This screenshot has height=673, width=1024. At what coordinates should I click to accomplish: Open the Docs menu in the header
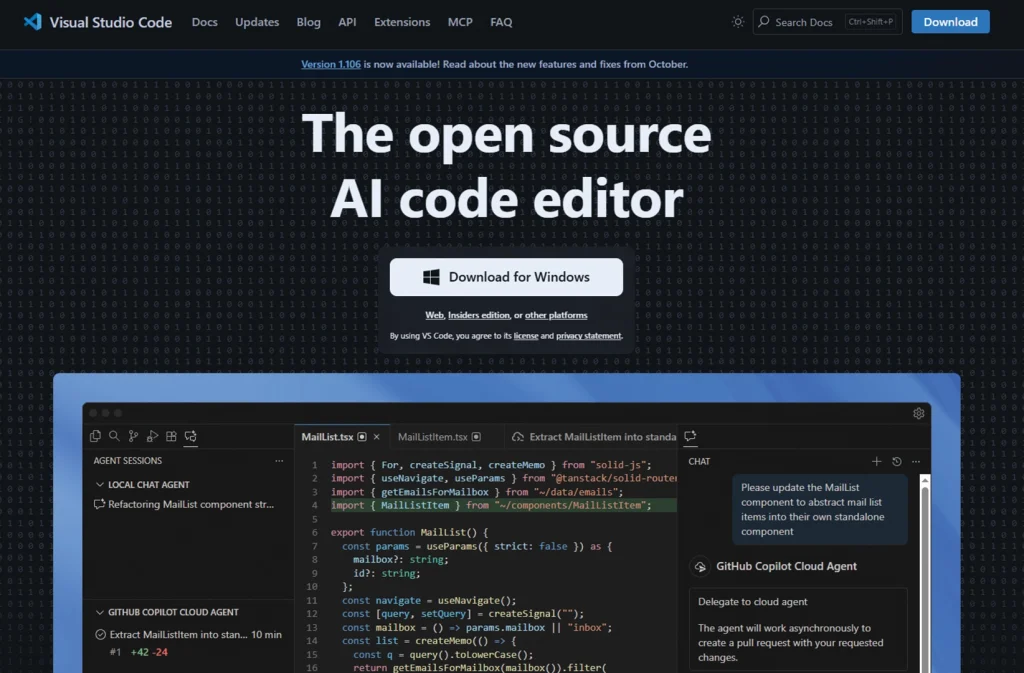point(204,21)
